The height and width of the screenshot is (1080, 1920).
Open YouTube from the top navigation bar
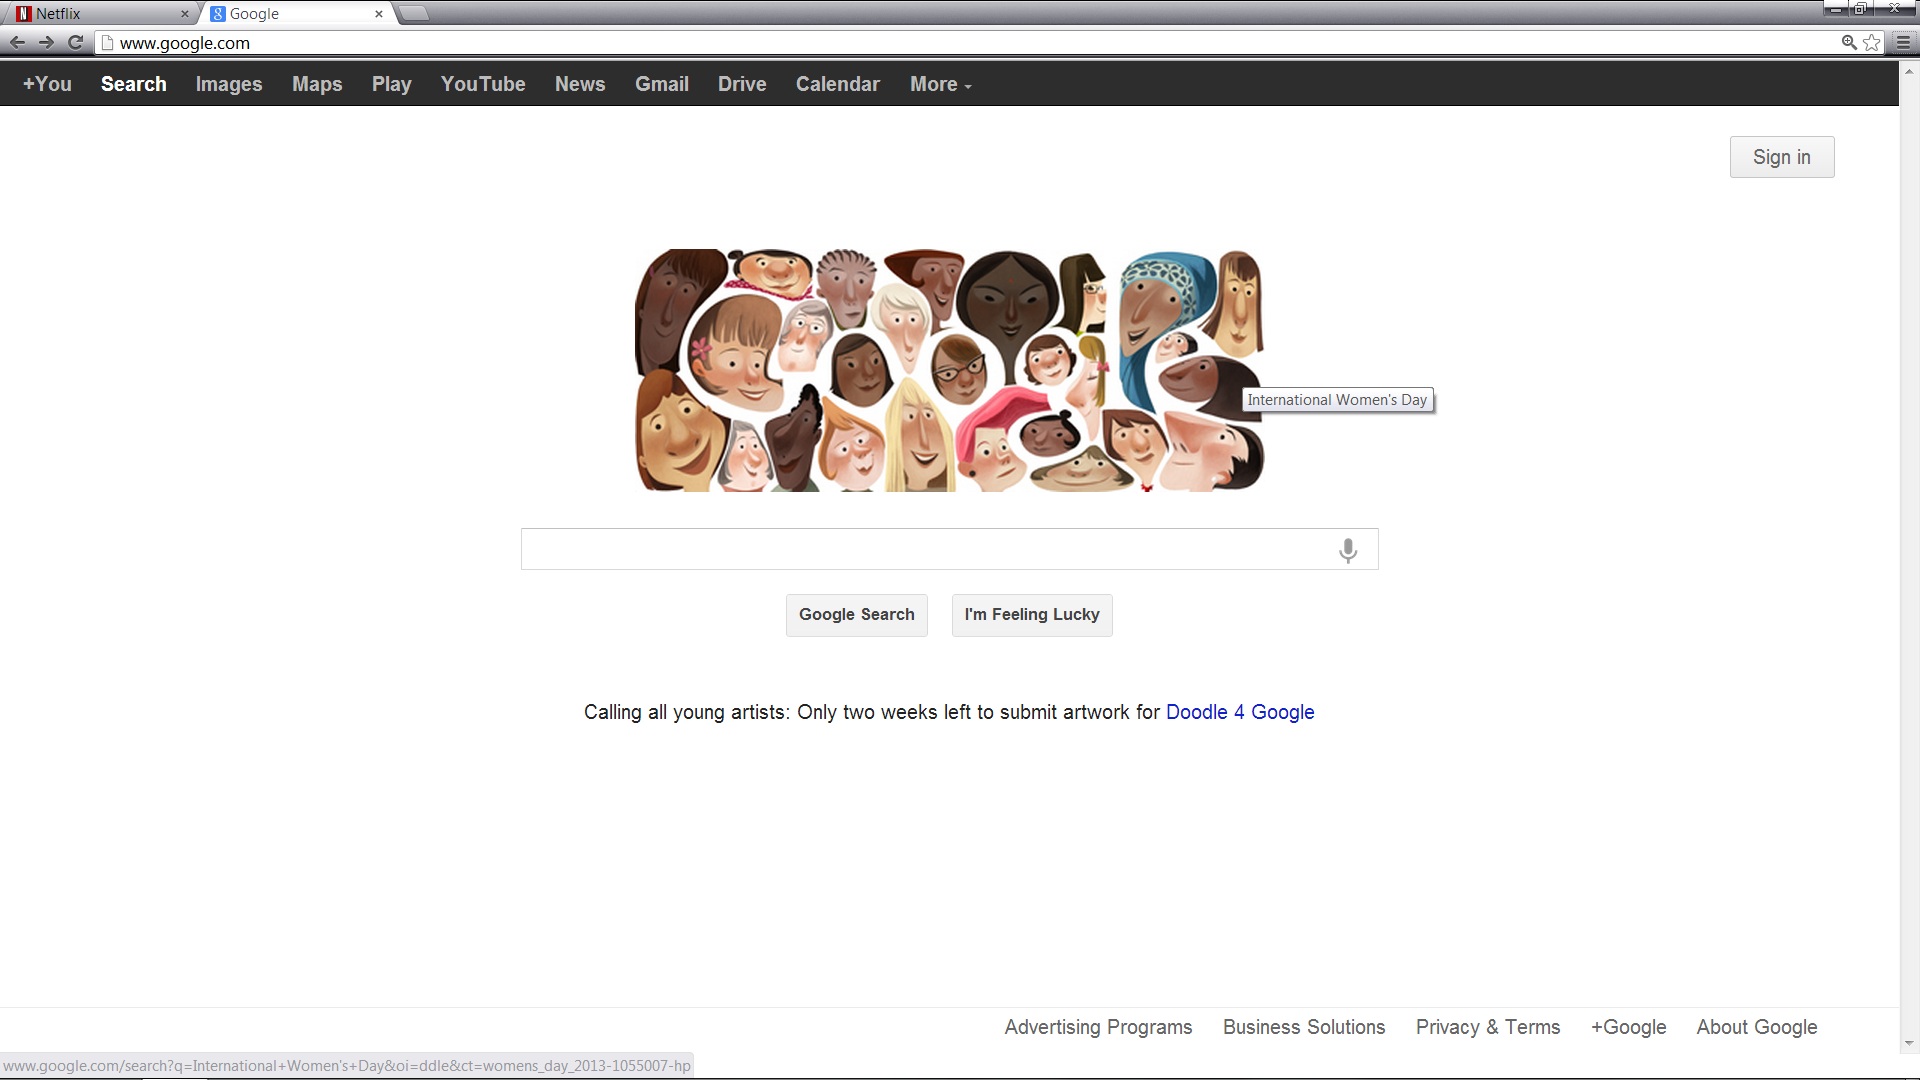[x=483, y=85]
